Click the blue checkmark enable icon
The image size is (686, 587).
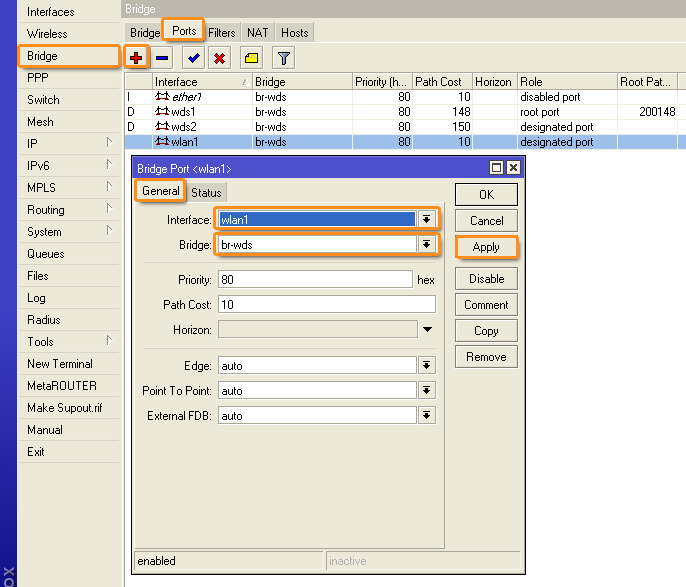click(194, 59)
